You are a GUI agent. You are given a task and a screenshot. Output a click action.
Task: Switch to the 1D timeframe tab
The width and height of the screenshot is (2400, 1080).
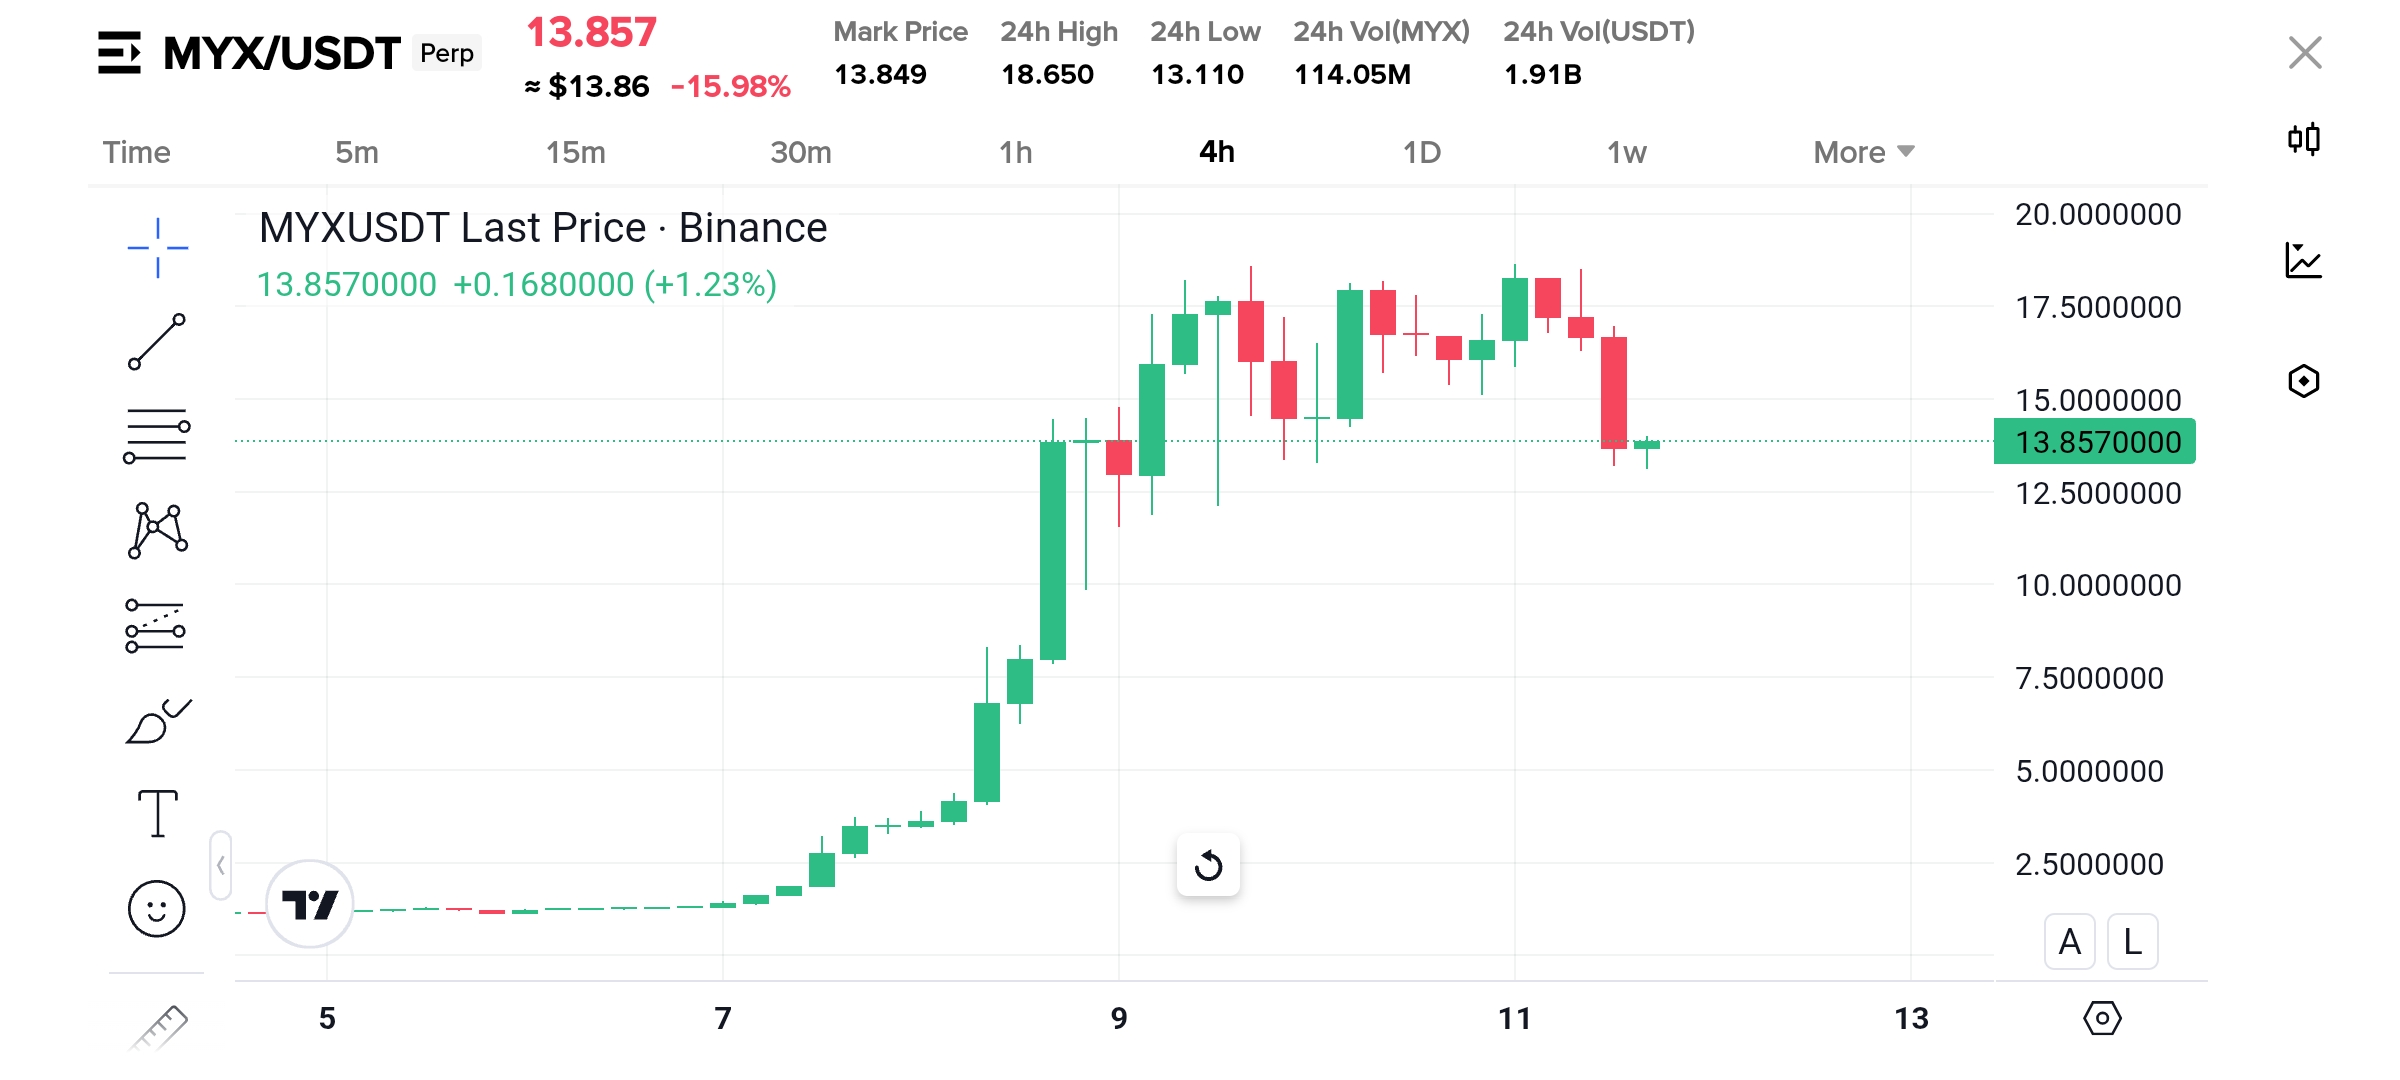coord(1421,152)
